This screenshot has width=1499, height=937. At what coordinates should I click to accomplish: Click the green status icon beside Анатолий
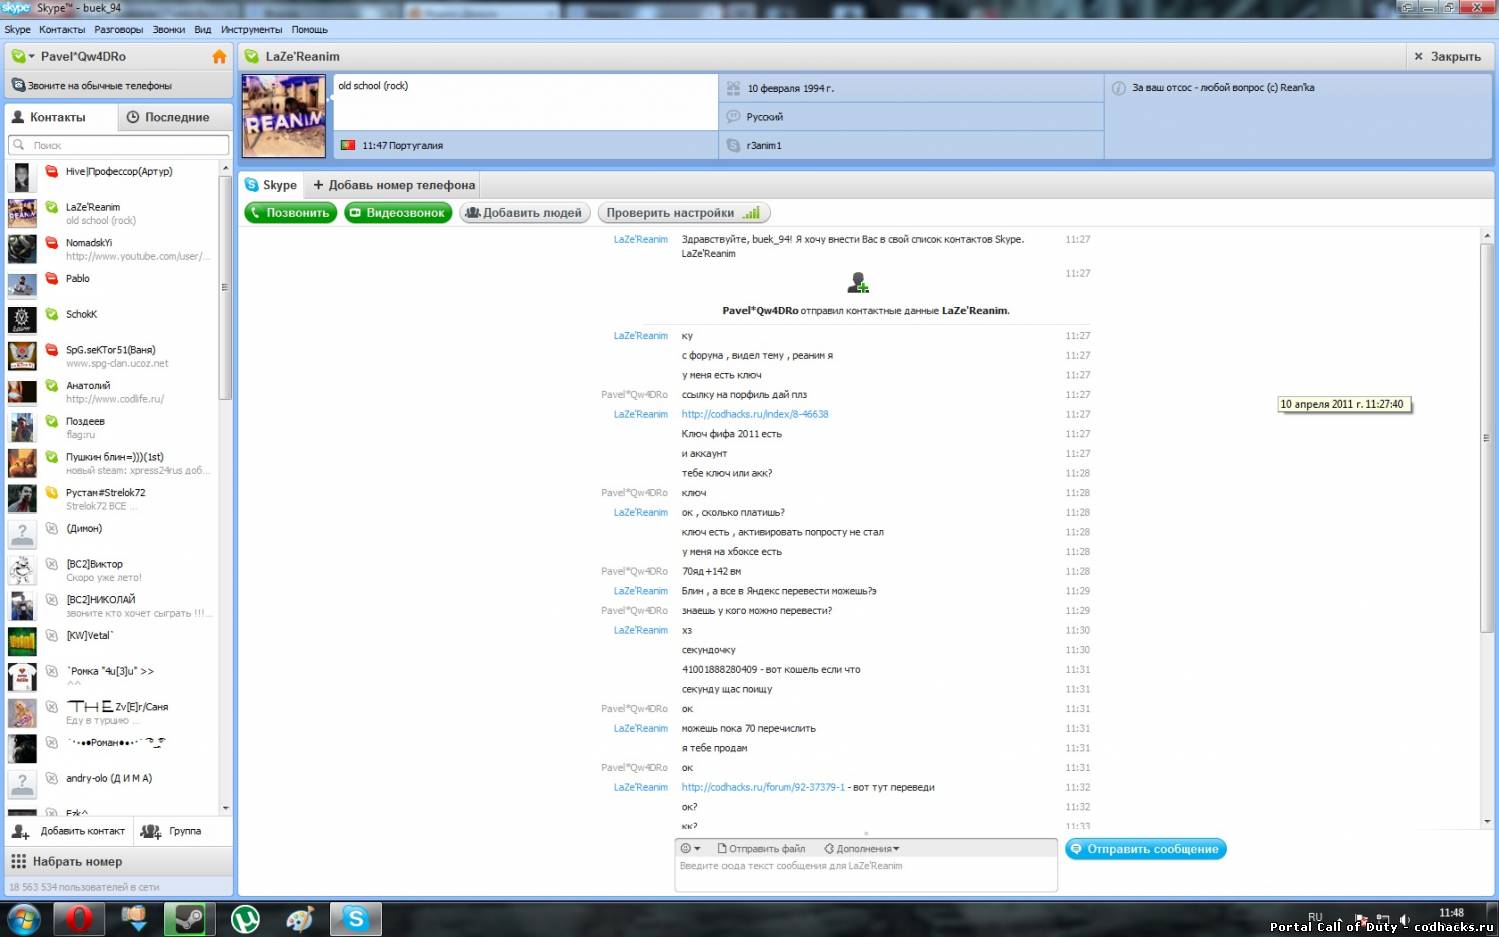[52, 386]
